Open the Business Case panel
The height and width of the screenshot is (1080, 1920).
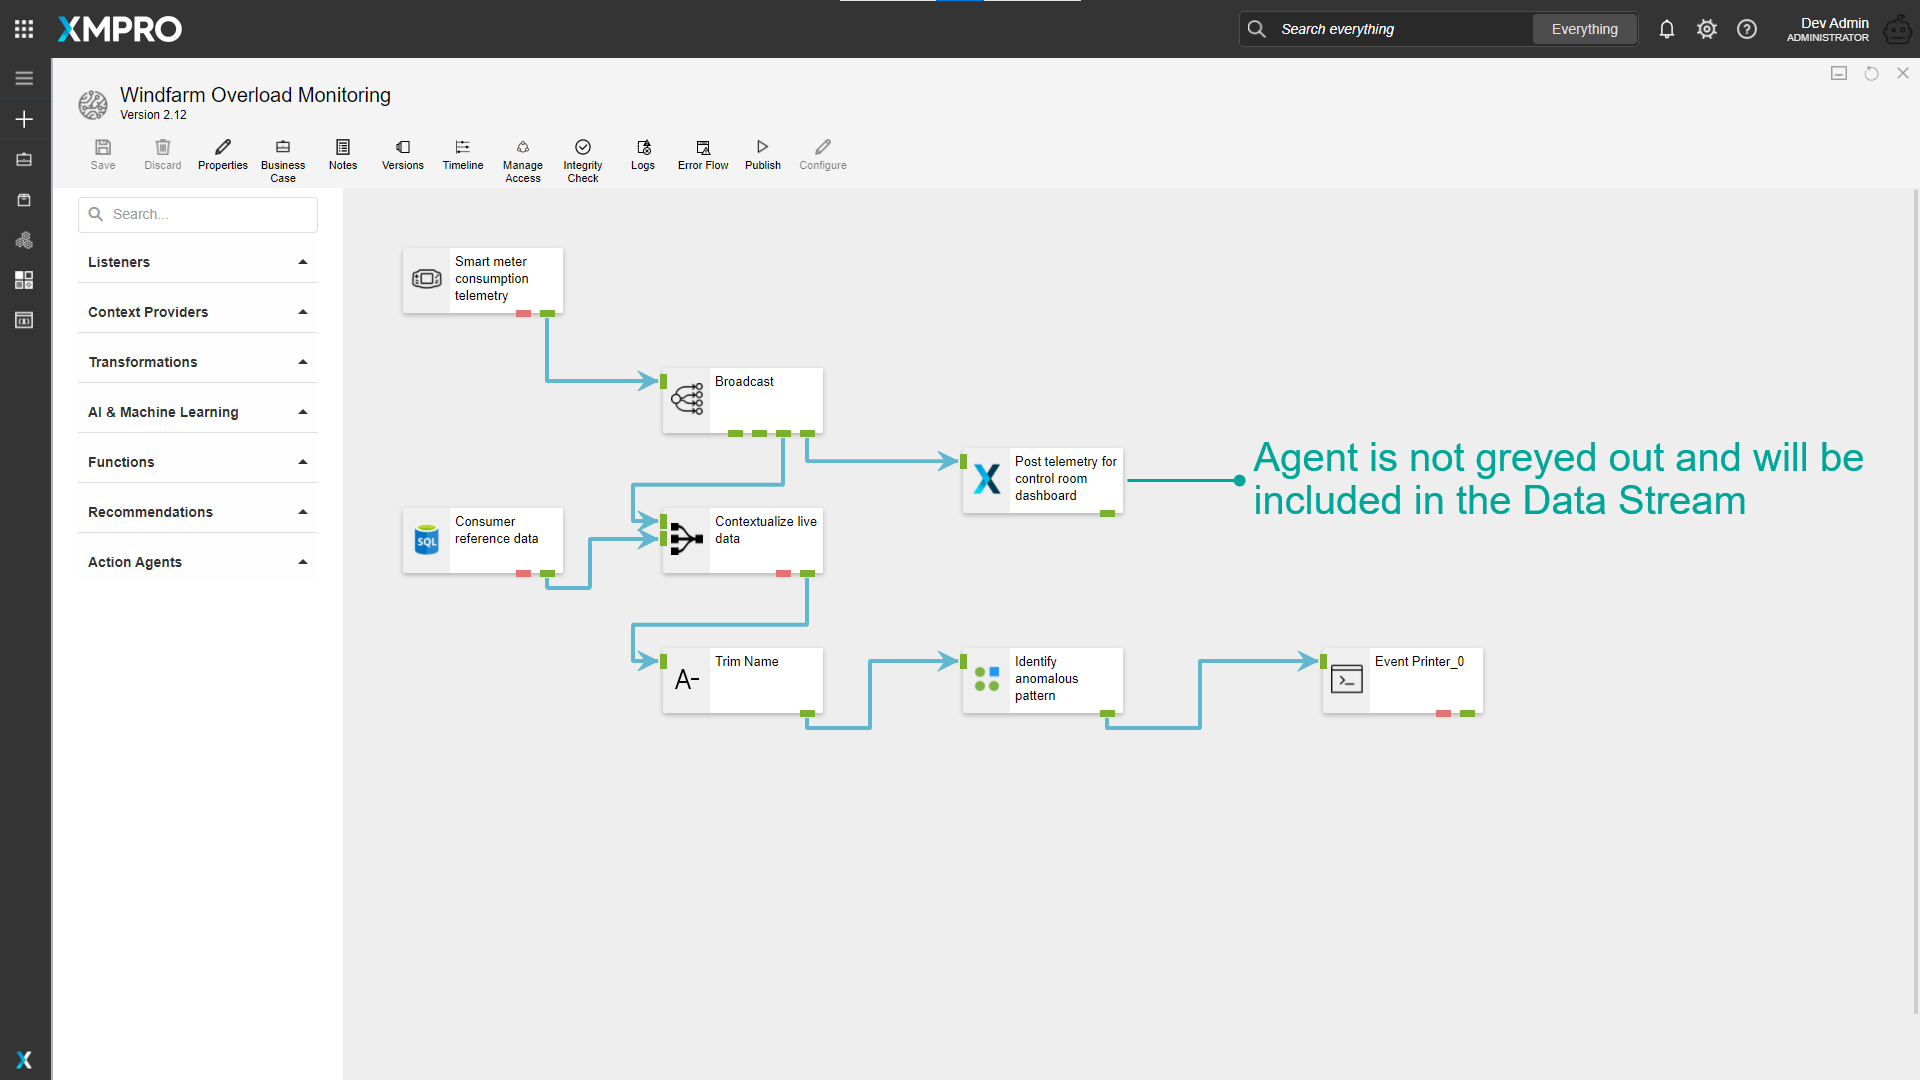click(283, 159)
